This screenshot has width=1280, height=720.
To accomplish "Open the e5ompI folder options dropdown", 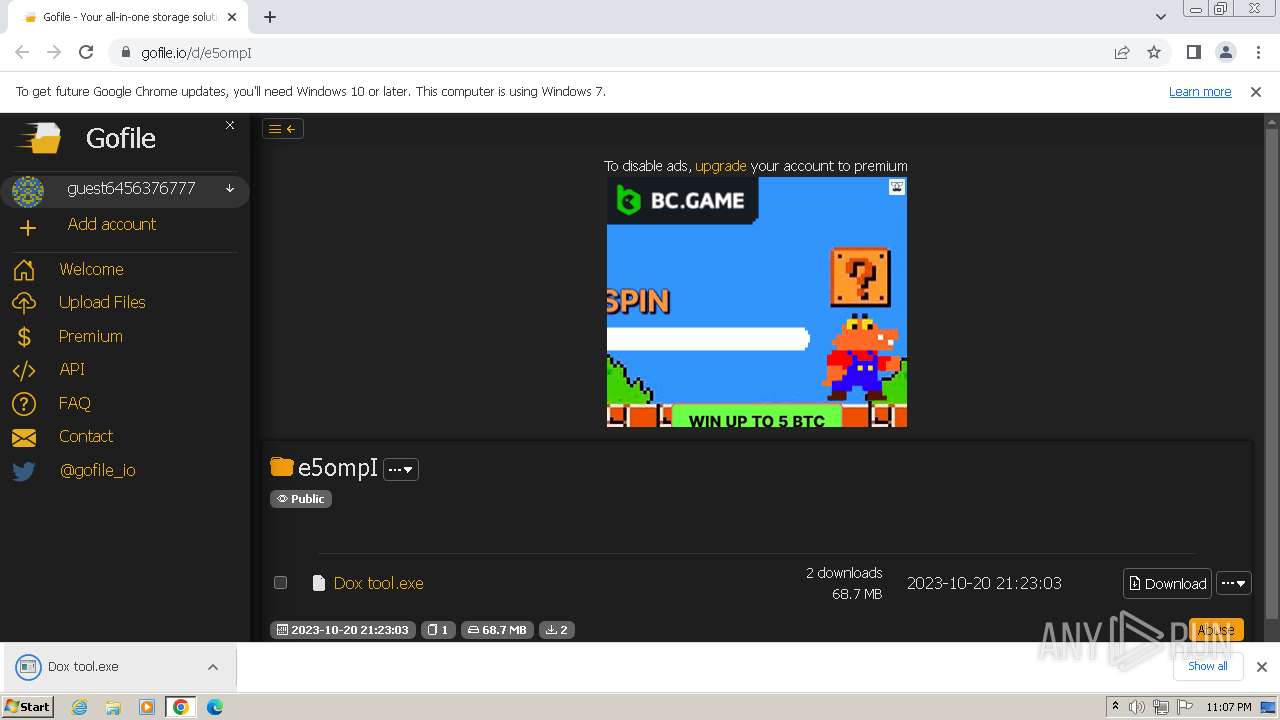I will click(x=401, y=469).
